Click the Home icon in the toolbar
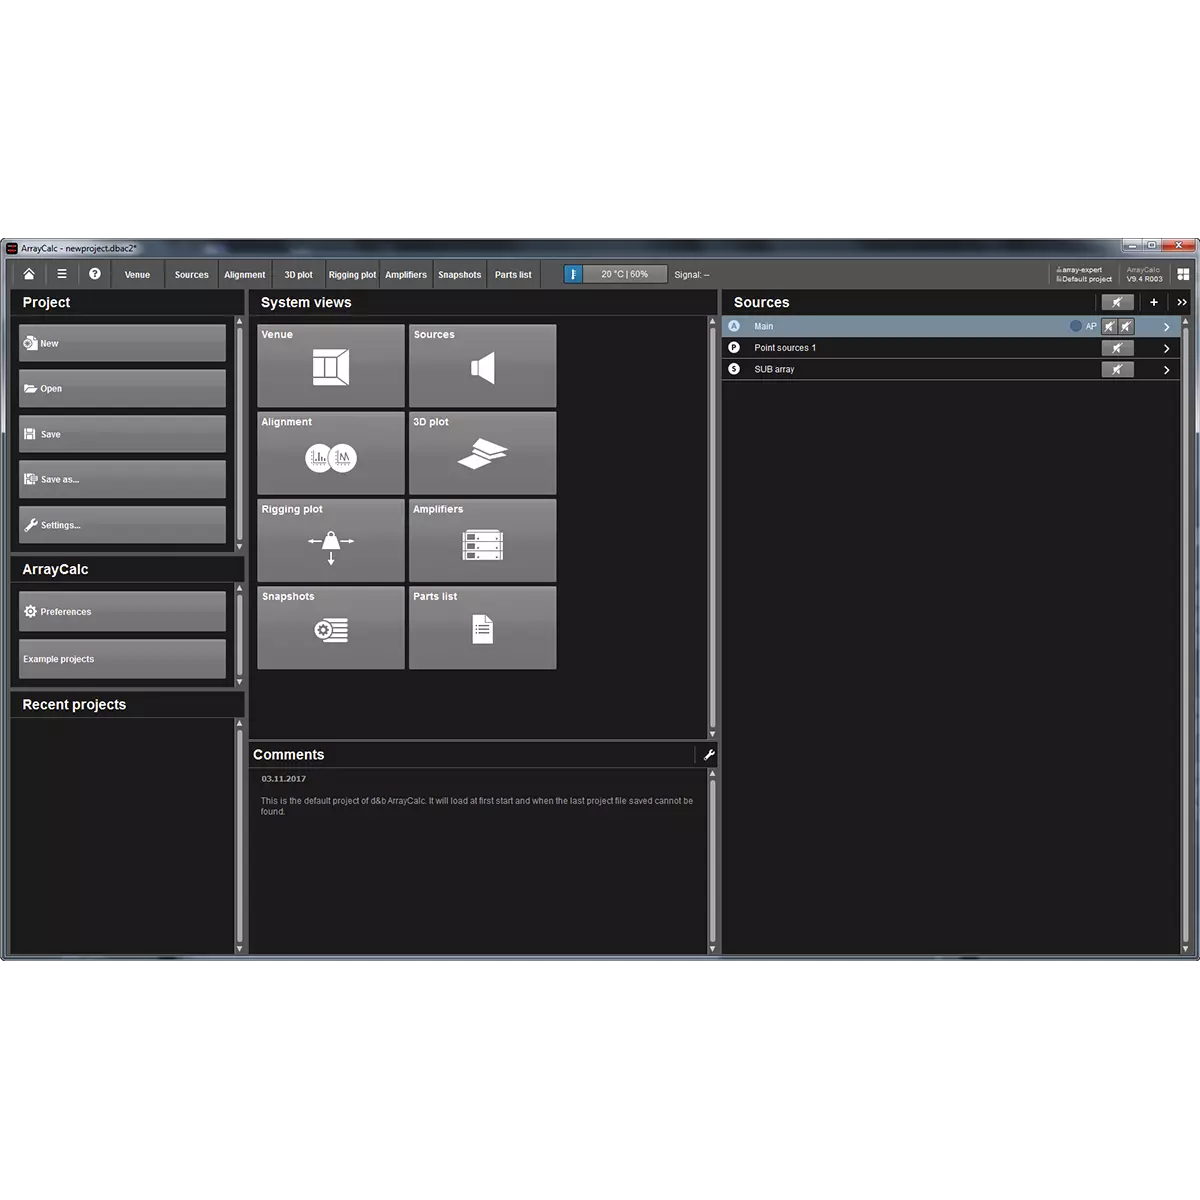The height and width of the screenshot is (1200, 1200). [x=29, y=274]
